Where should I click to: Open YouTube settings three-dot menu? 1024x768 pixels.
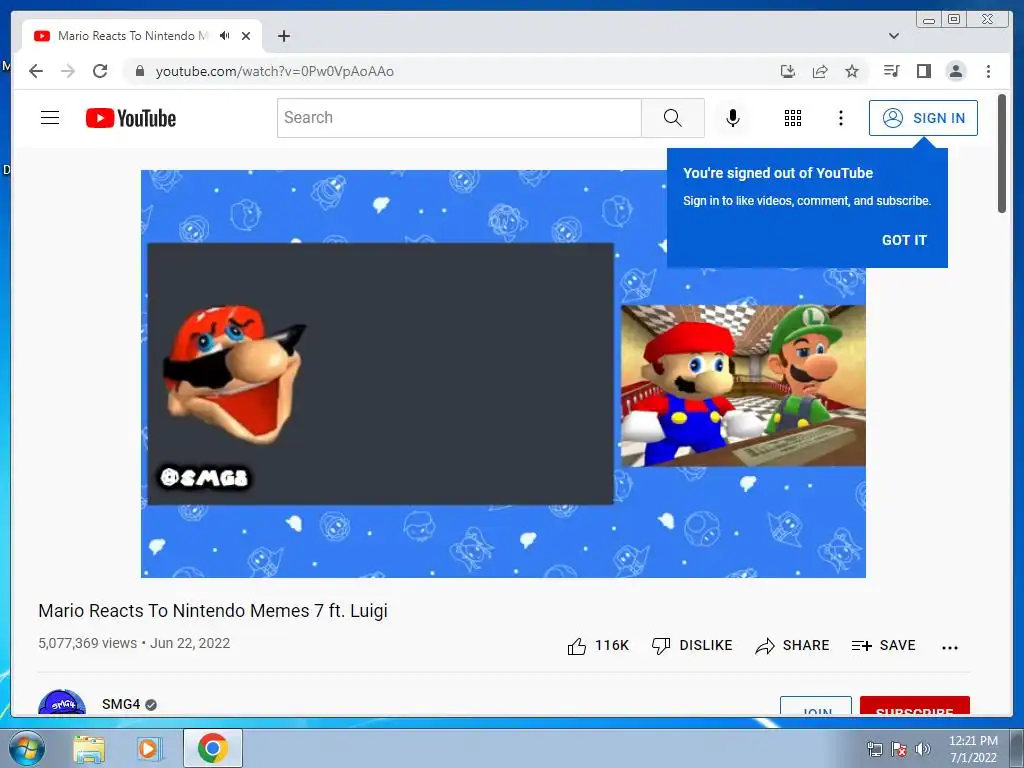[x=840, y=118]
